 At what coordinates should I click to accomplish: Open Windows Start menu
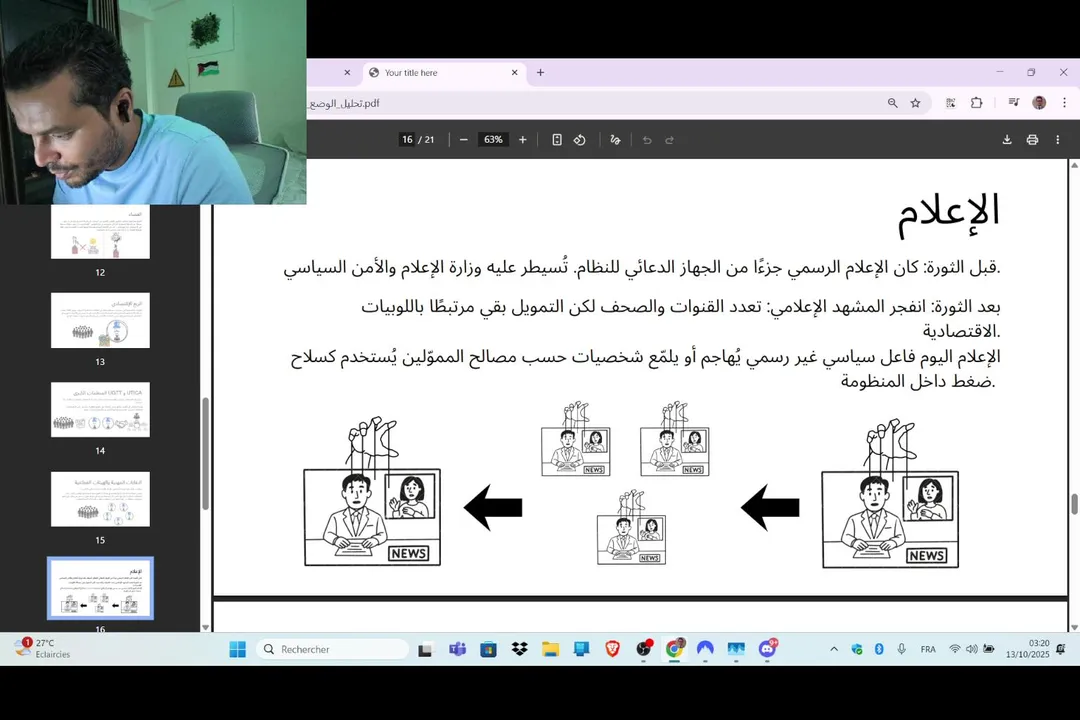tap(238, 649)
